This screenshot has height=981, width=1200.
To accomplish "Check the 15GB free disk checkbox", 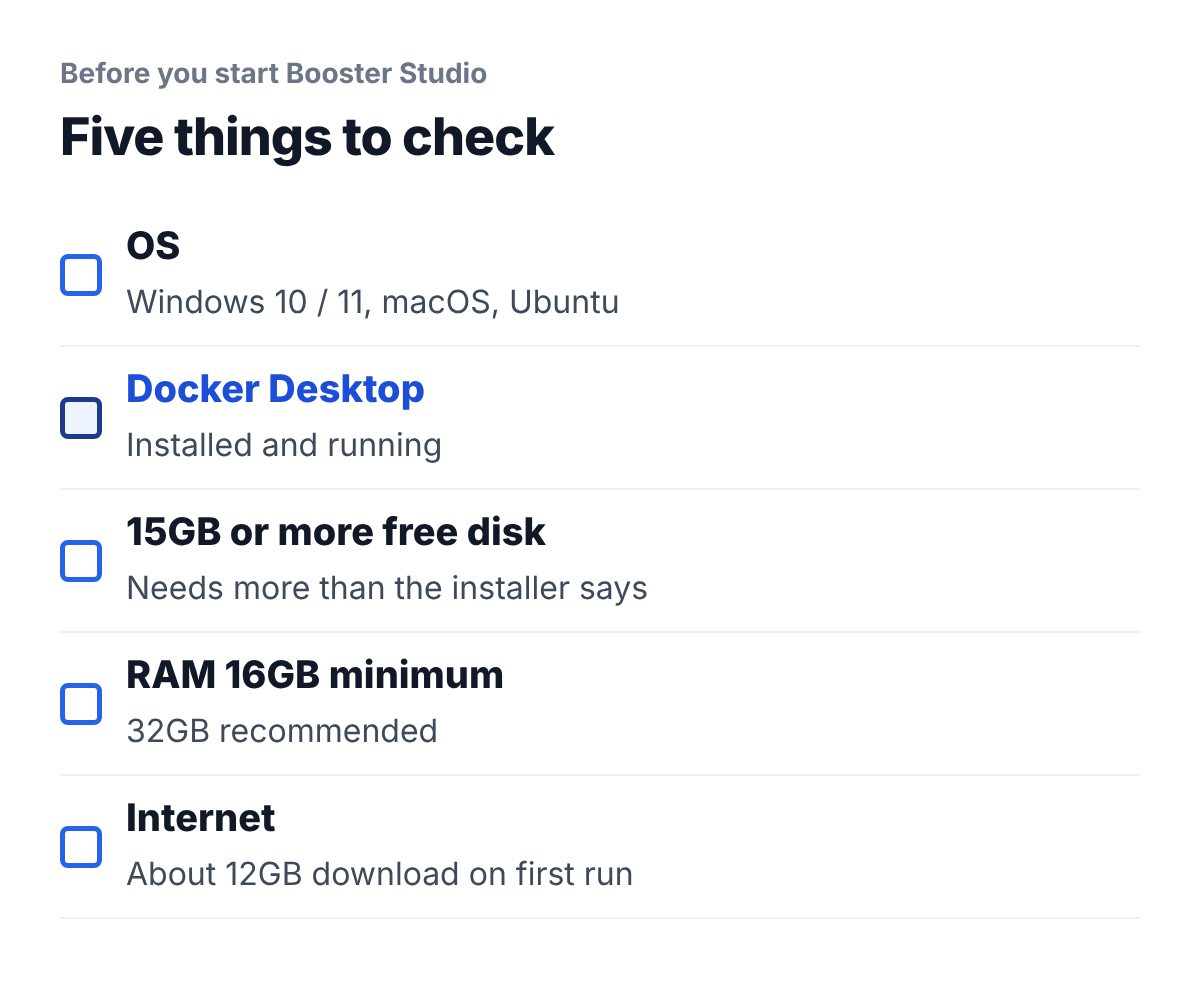I will (81, 561).
